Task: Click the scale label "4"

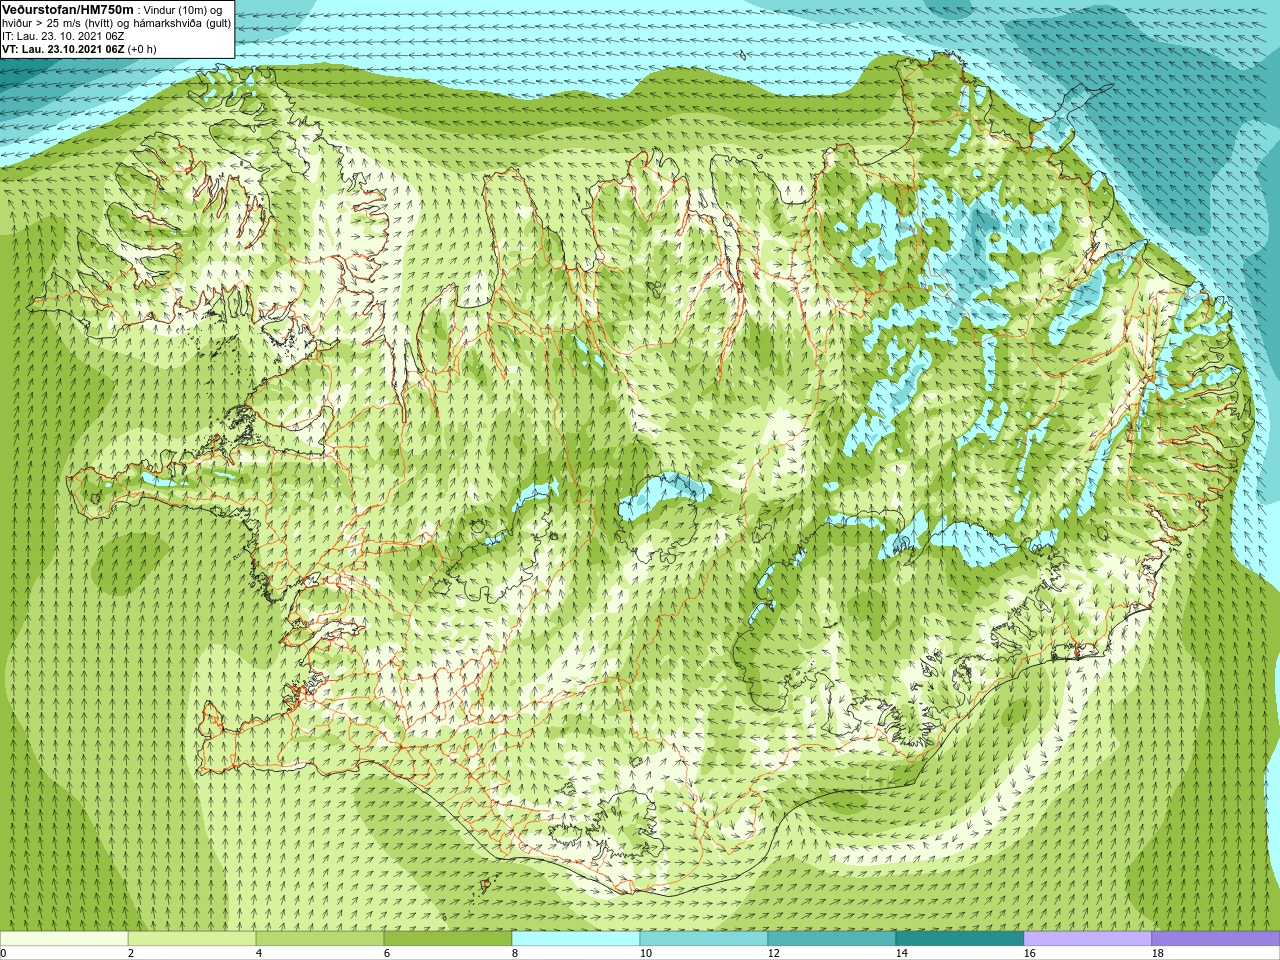Action: pos(259,954)
